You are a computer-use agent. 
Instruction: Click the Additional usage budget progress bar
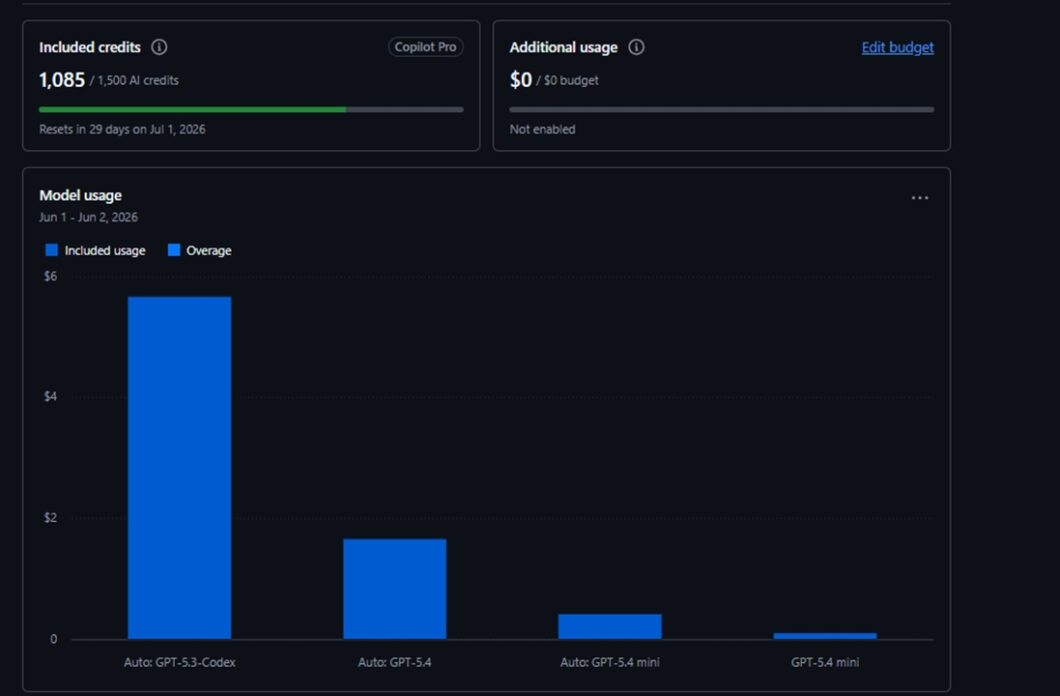[721, 109]
